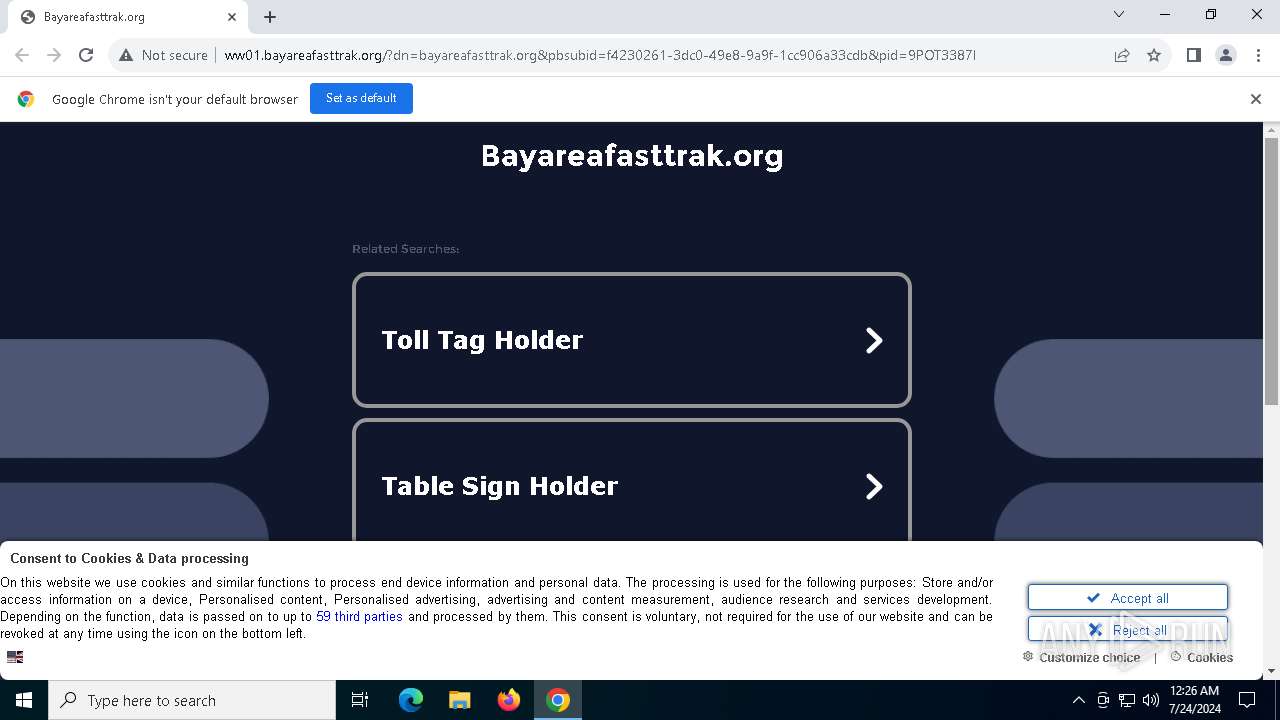Open Customize choice cookie settings
Screen dimensions: 1280x720
(x=1081, y=657)
